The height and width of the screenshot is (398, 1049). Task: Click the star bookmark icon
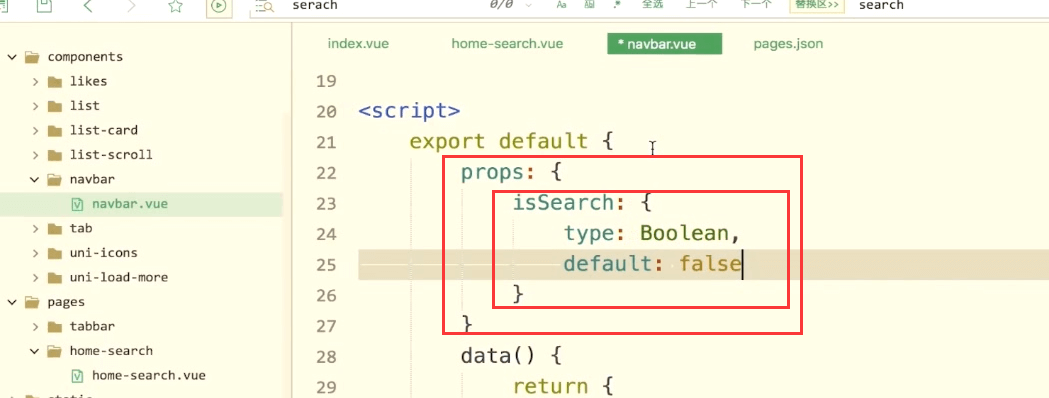point(175,6)
